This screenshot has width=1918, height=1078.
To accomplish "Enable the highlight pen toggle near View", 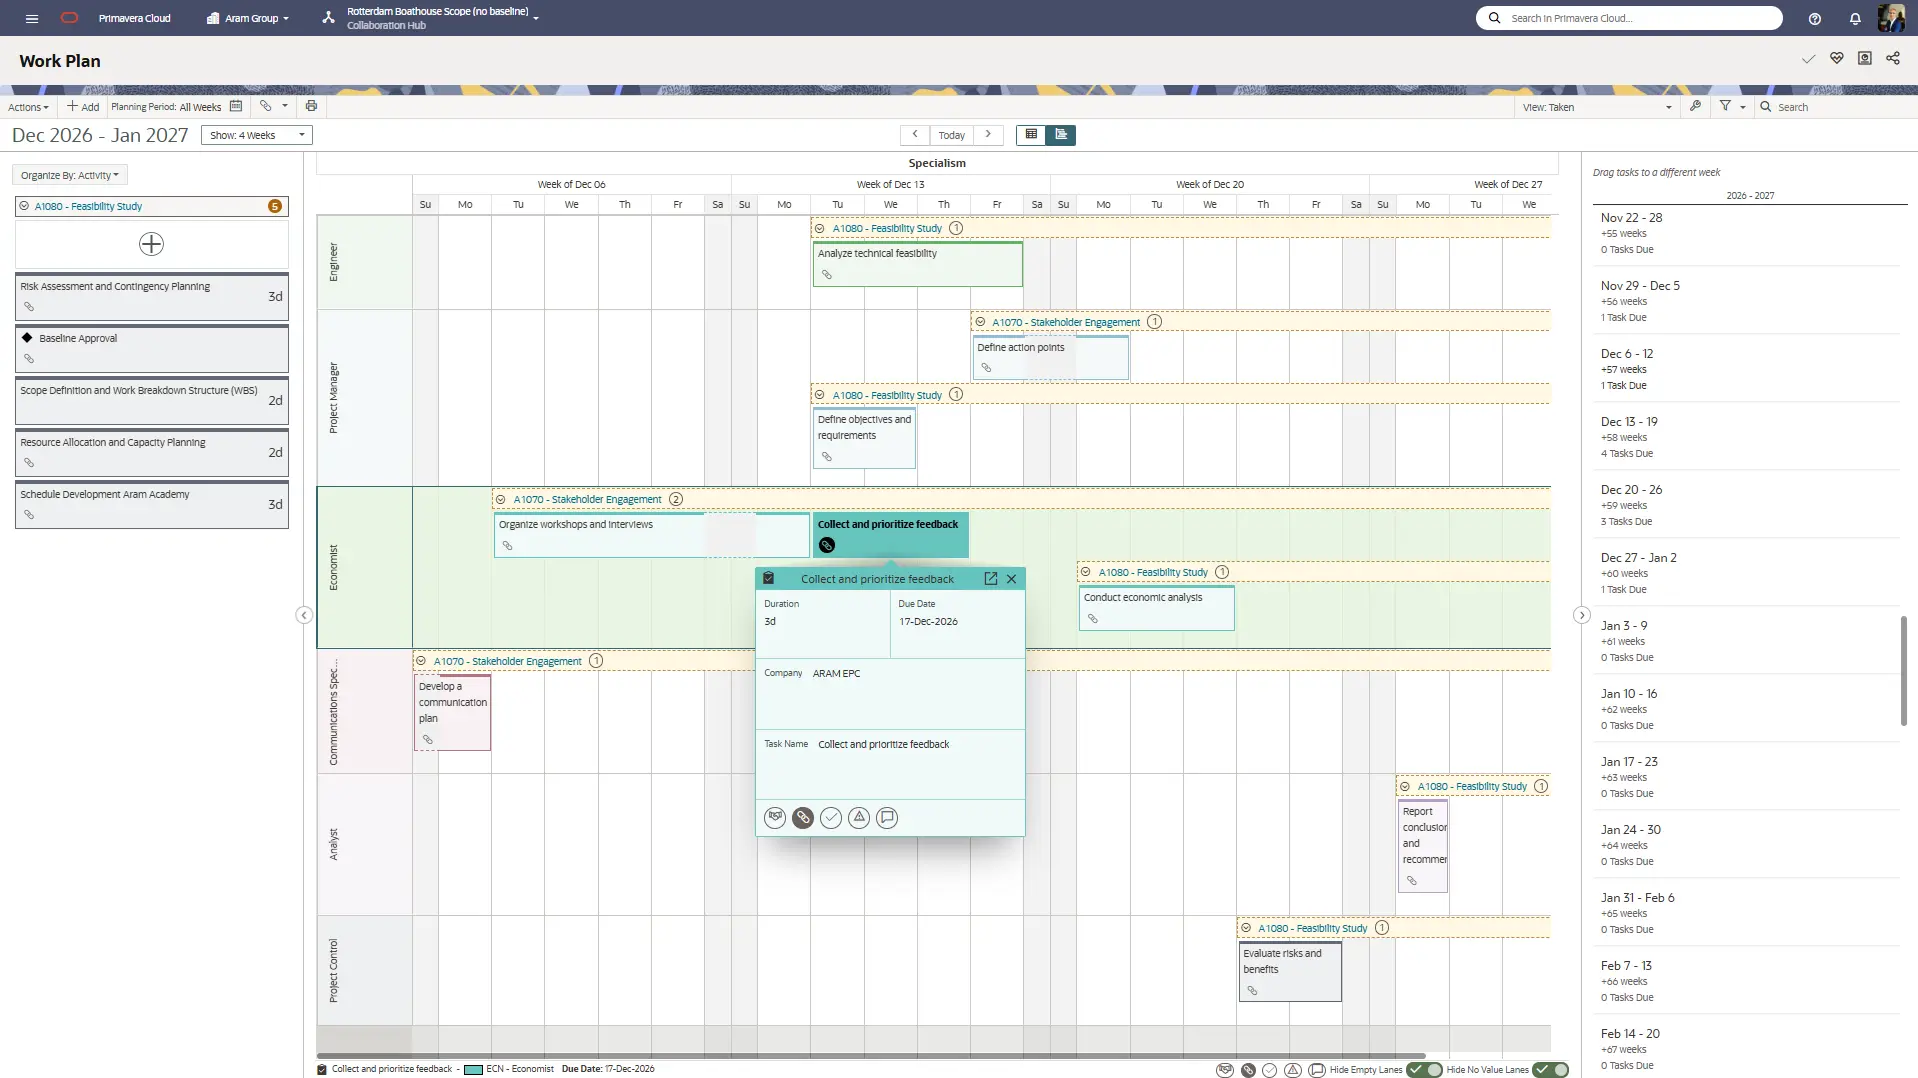I will [x=1696, y=106].
